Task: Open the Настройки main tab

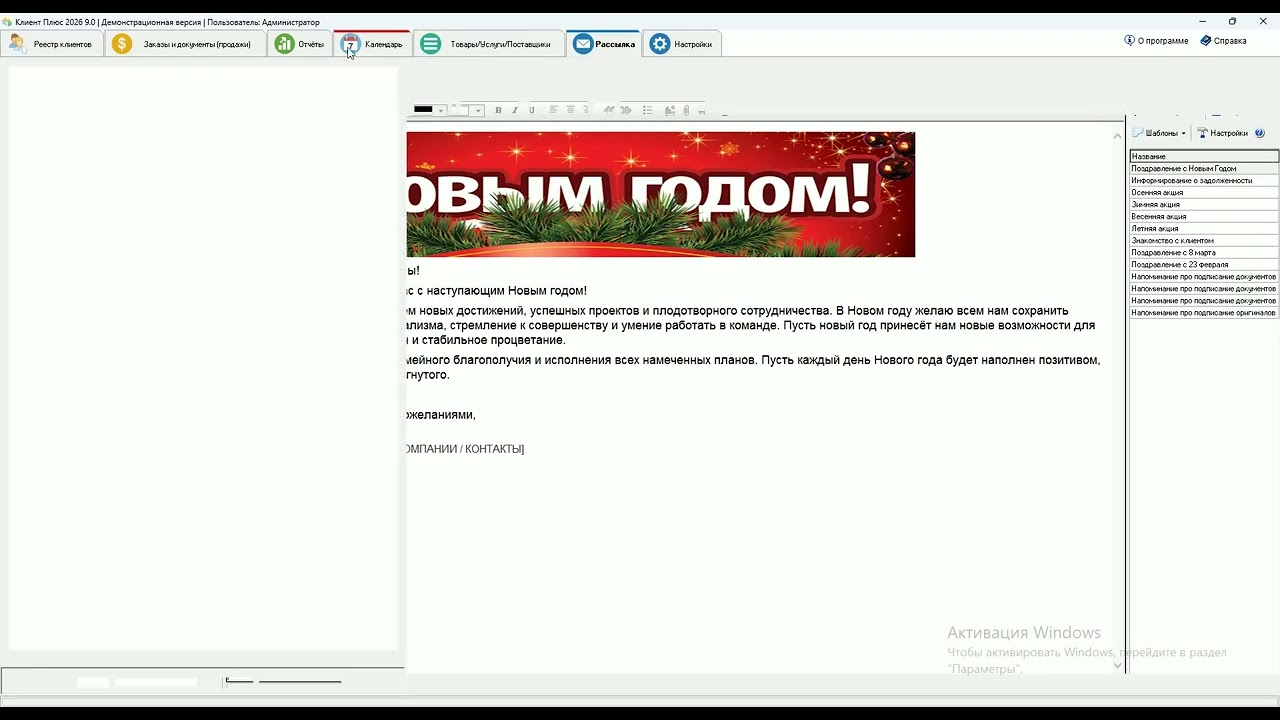Action: [x=682, y=44]
